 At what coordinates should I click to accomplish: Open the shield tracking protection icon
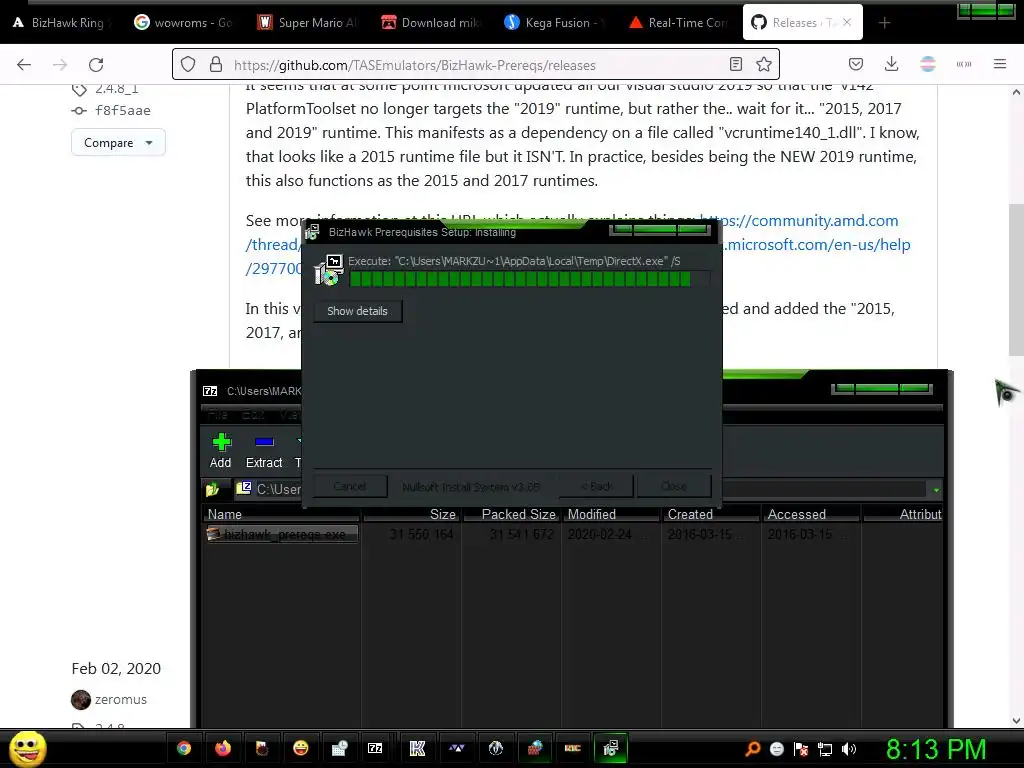(x=188, y=65)
